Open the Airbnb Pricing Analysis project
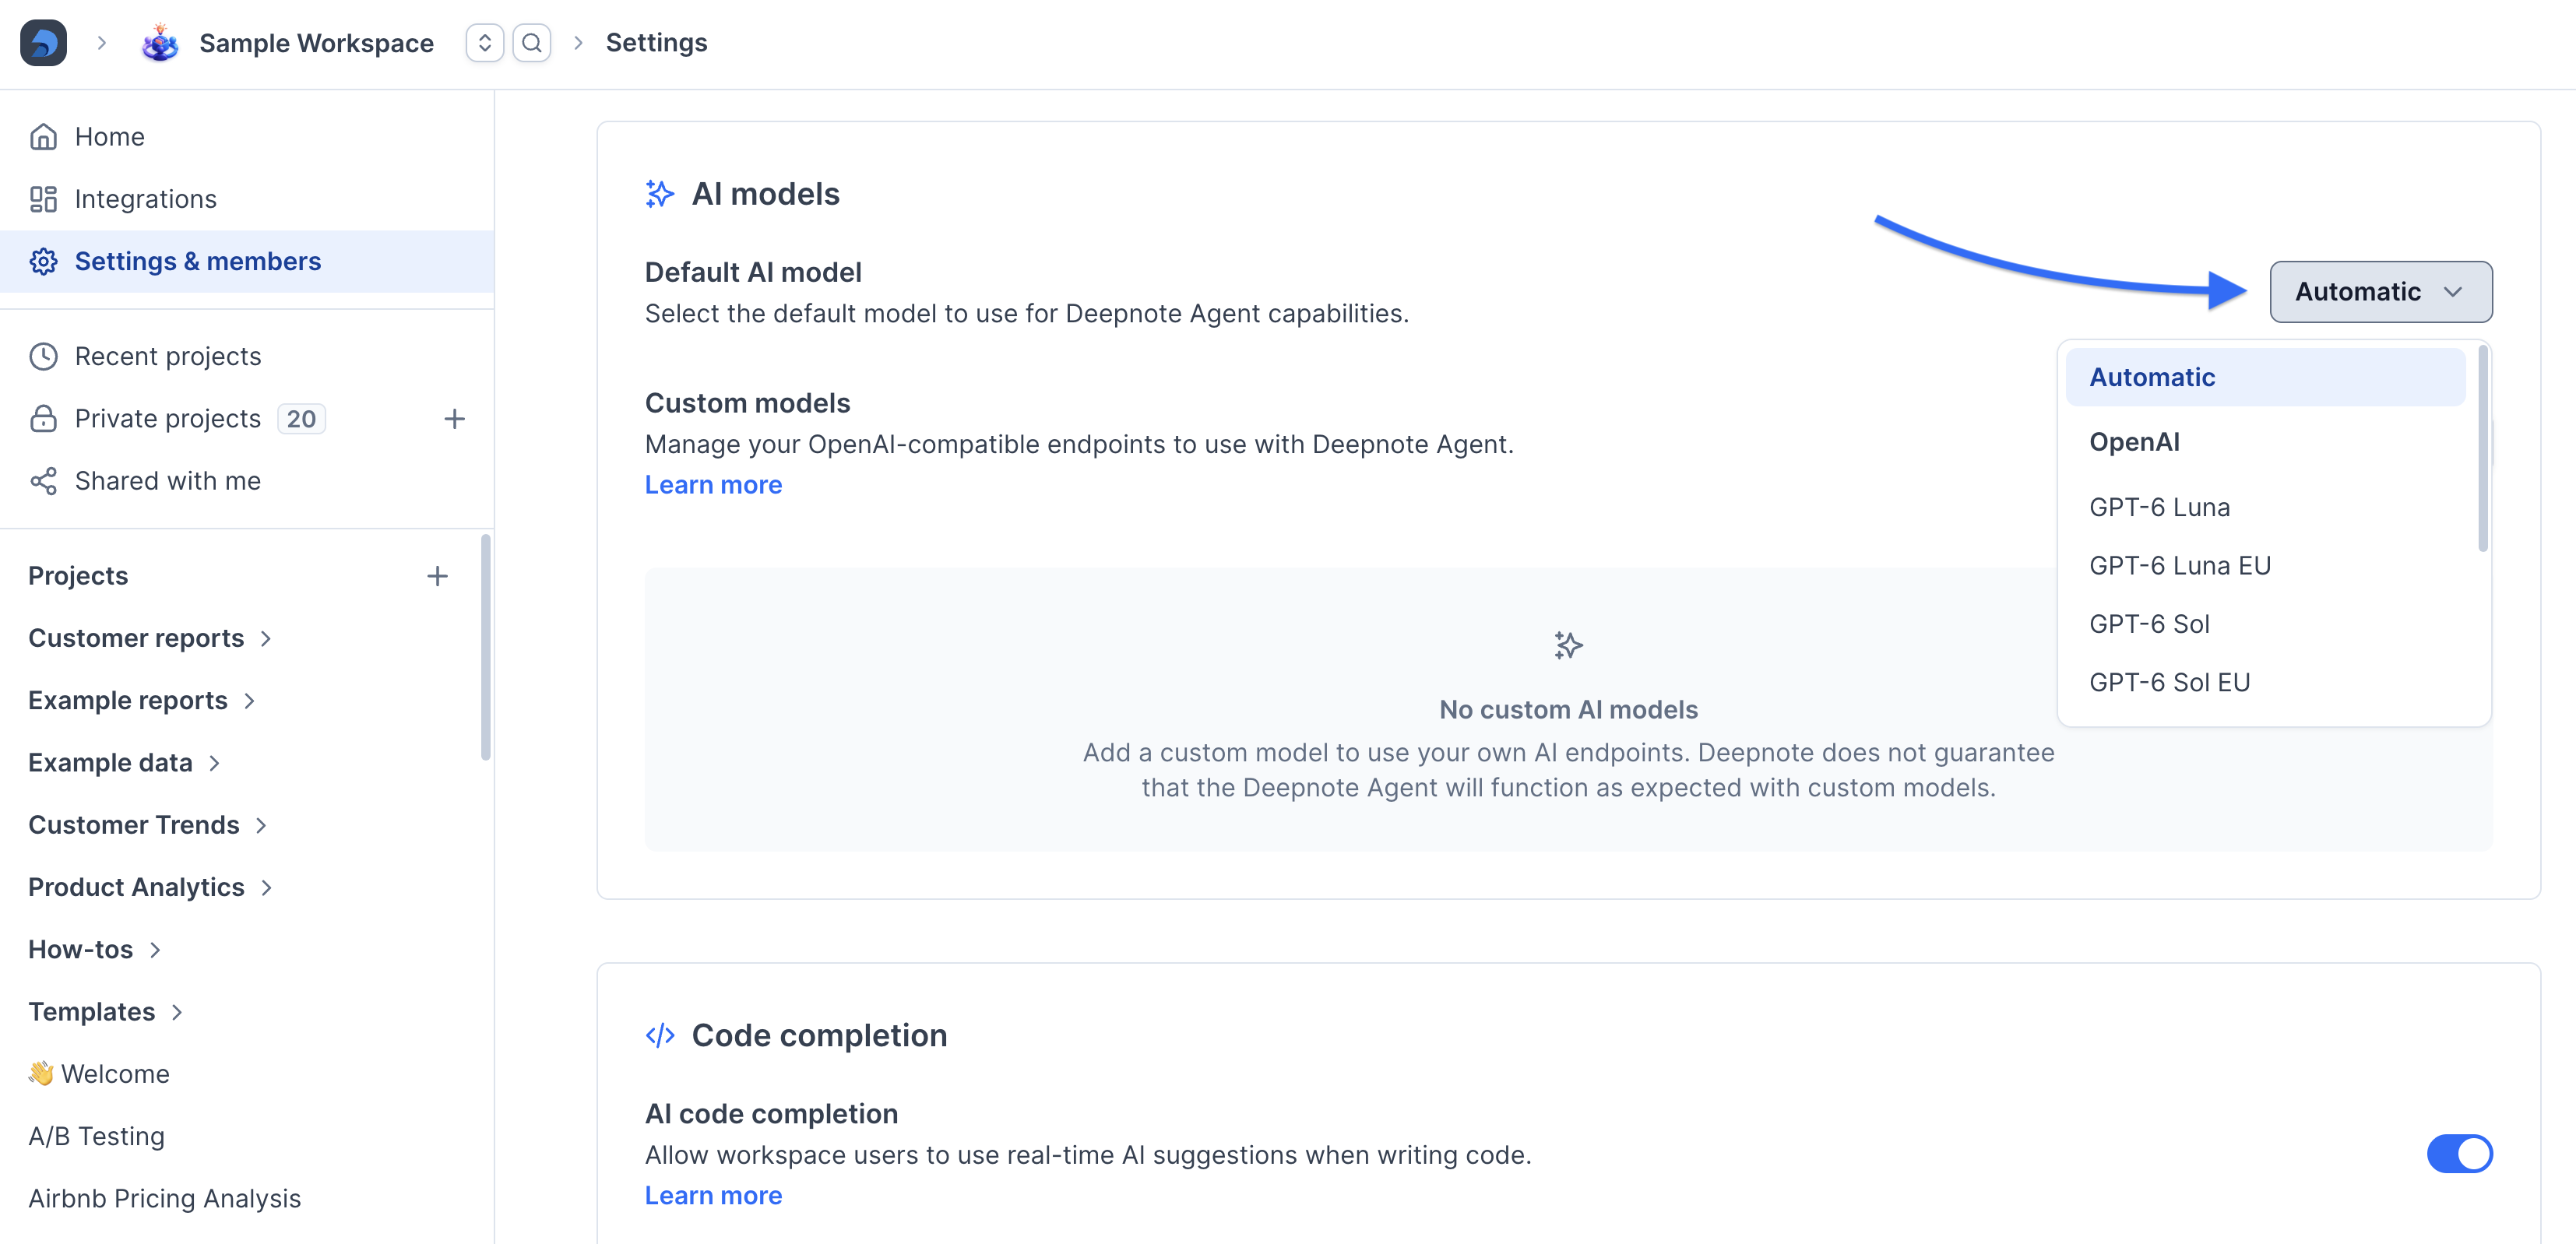The height and width of the screenshot is (1244, 2576). [x=164, y=1198]
